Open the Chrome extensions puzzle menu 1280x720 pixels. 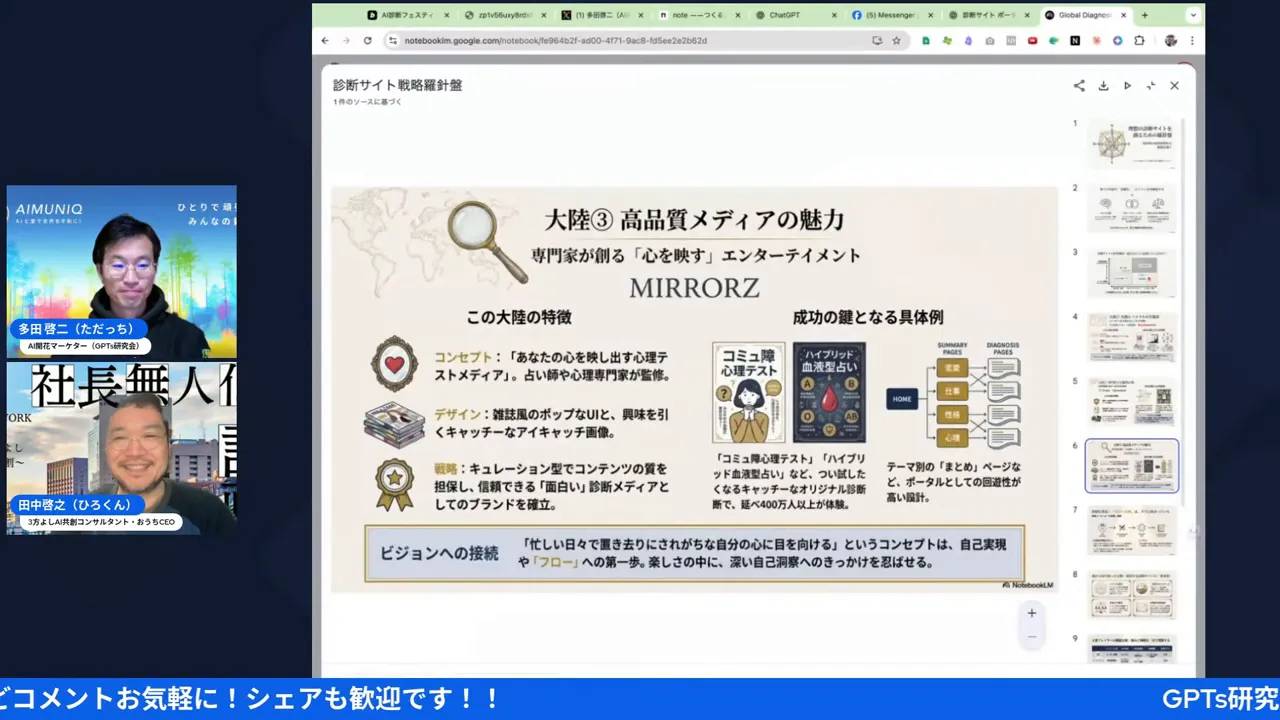coord(1140,40)
